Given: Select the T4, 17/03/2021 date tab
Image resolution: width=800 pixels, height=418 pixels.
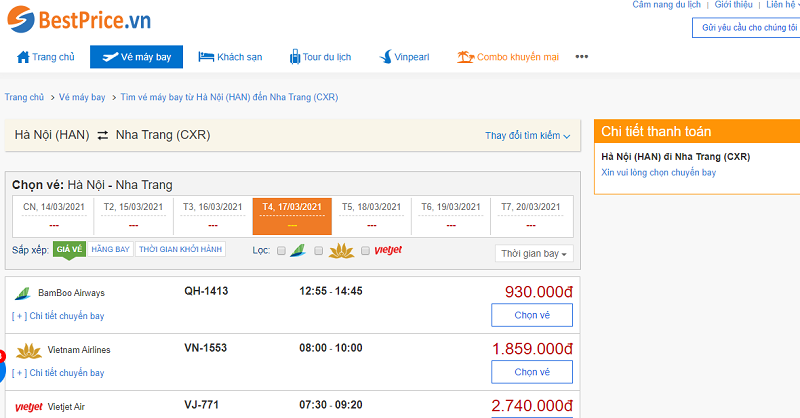Looking at the screenshot, I should (292, 216).
